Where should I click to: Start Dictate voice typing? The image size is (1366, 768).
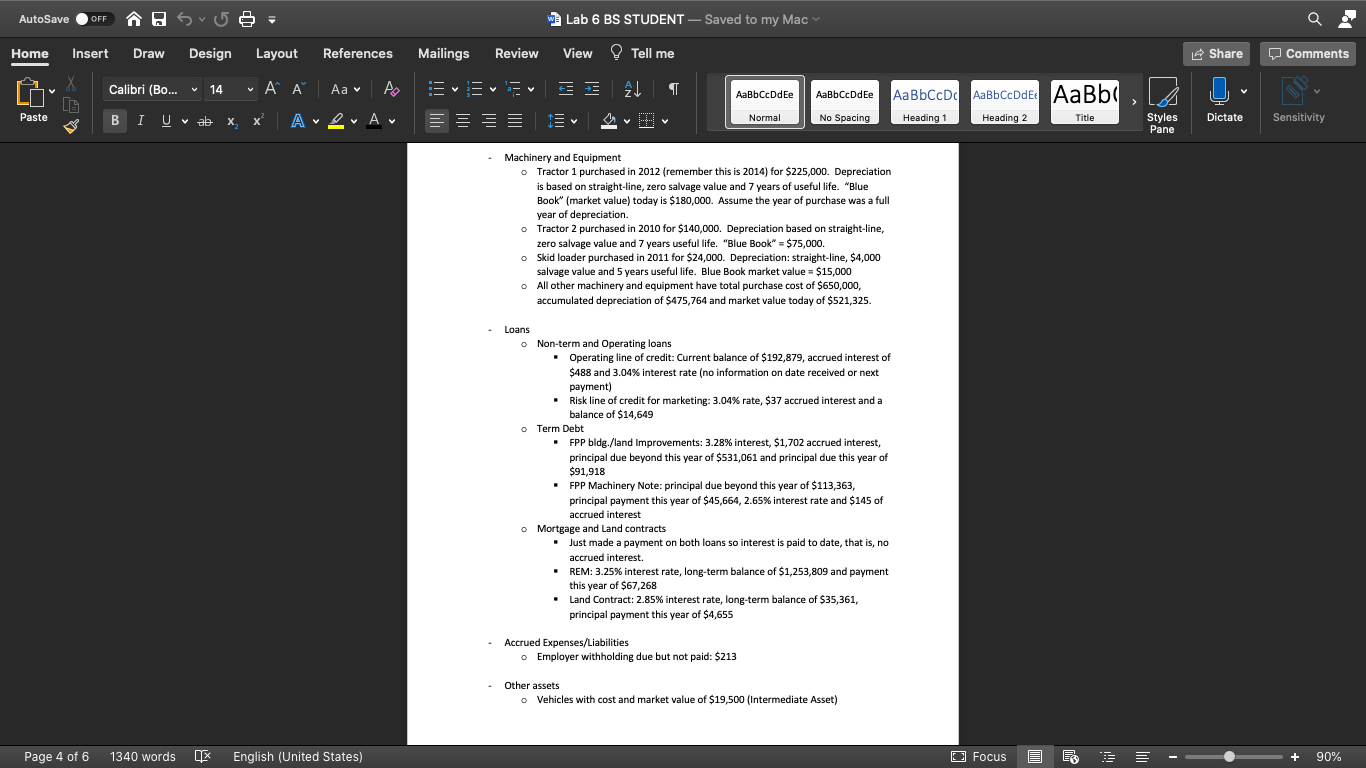pyautogui.click(x=1224, y=100)
